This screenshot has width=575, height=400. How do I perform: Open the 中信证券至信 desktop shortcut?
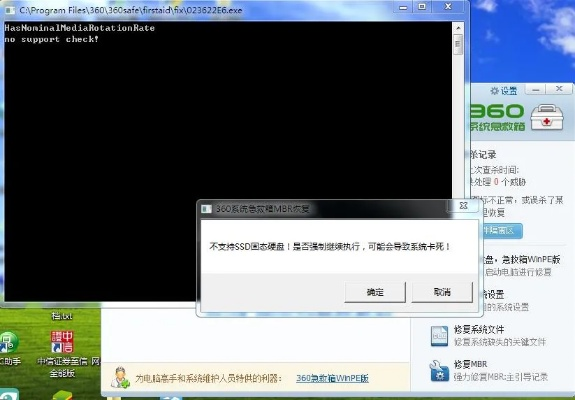62,354
